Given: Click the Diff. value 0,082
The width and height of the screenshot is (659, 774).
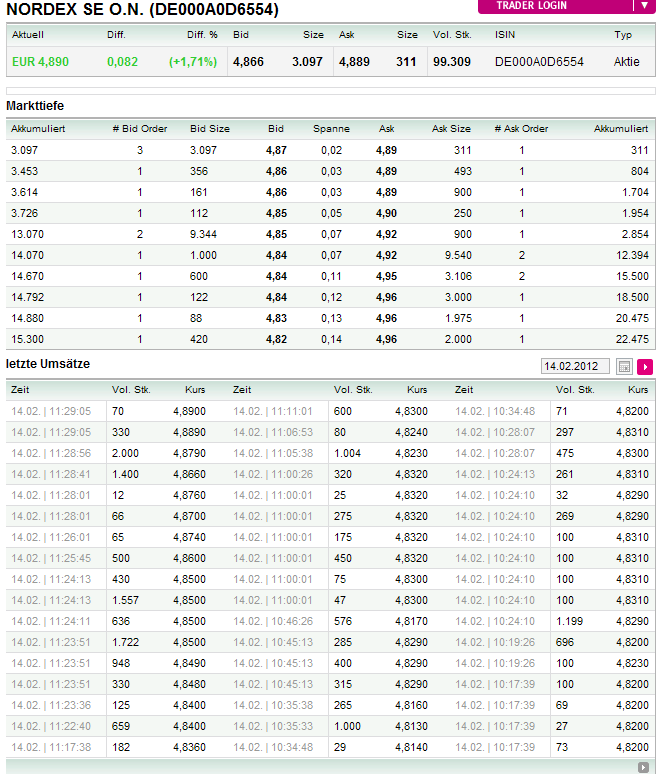Looking at the screenshot, I should (x=122, y=62).
